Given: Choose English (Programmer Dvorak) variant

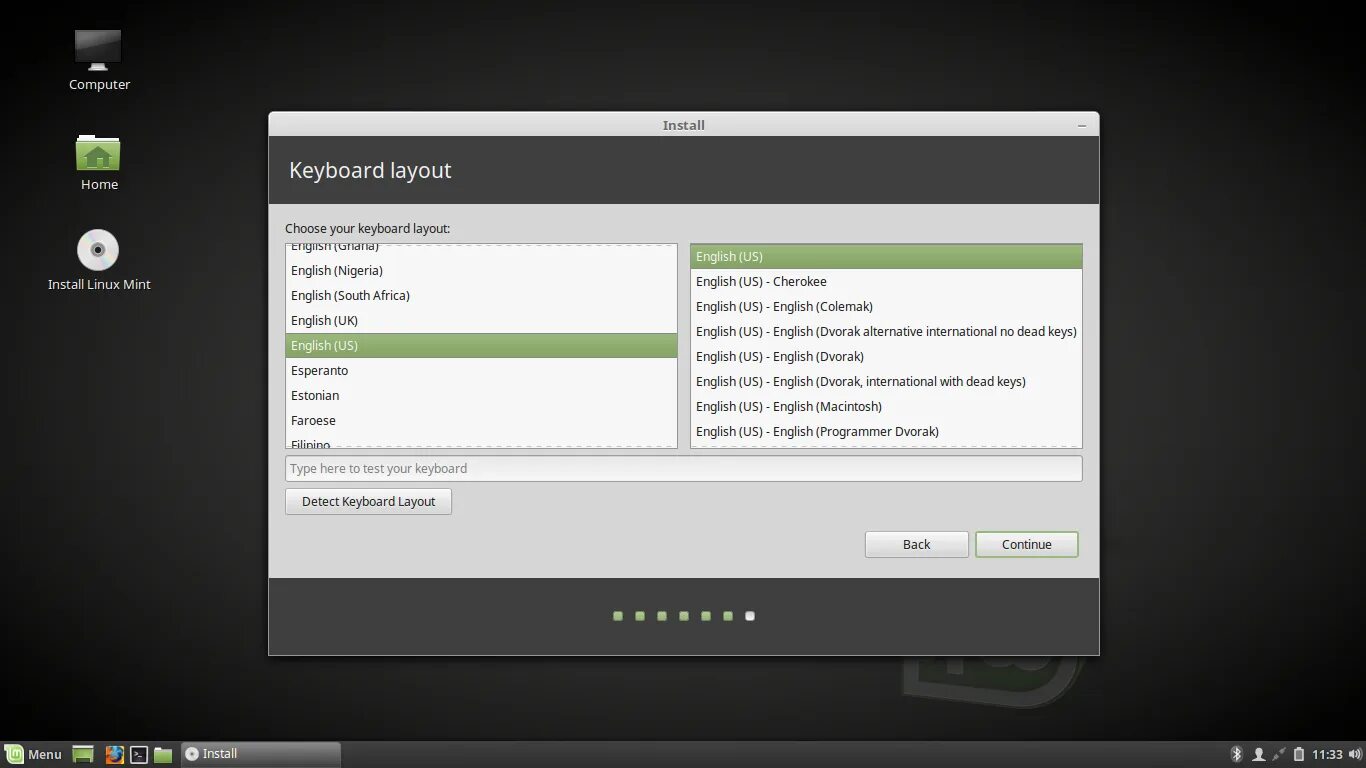Looking at the screenshot, I should coord(886,431).
